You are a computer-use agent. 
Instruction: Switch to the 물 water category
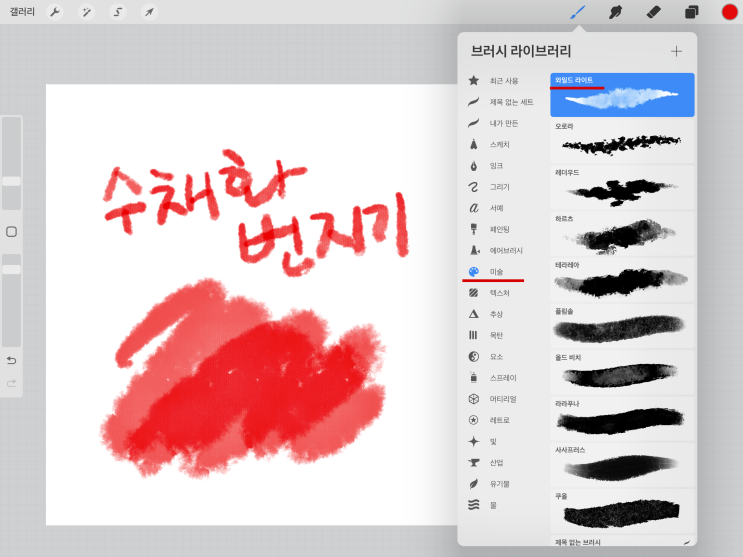[501, 505]
